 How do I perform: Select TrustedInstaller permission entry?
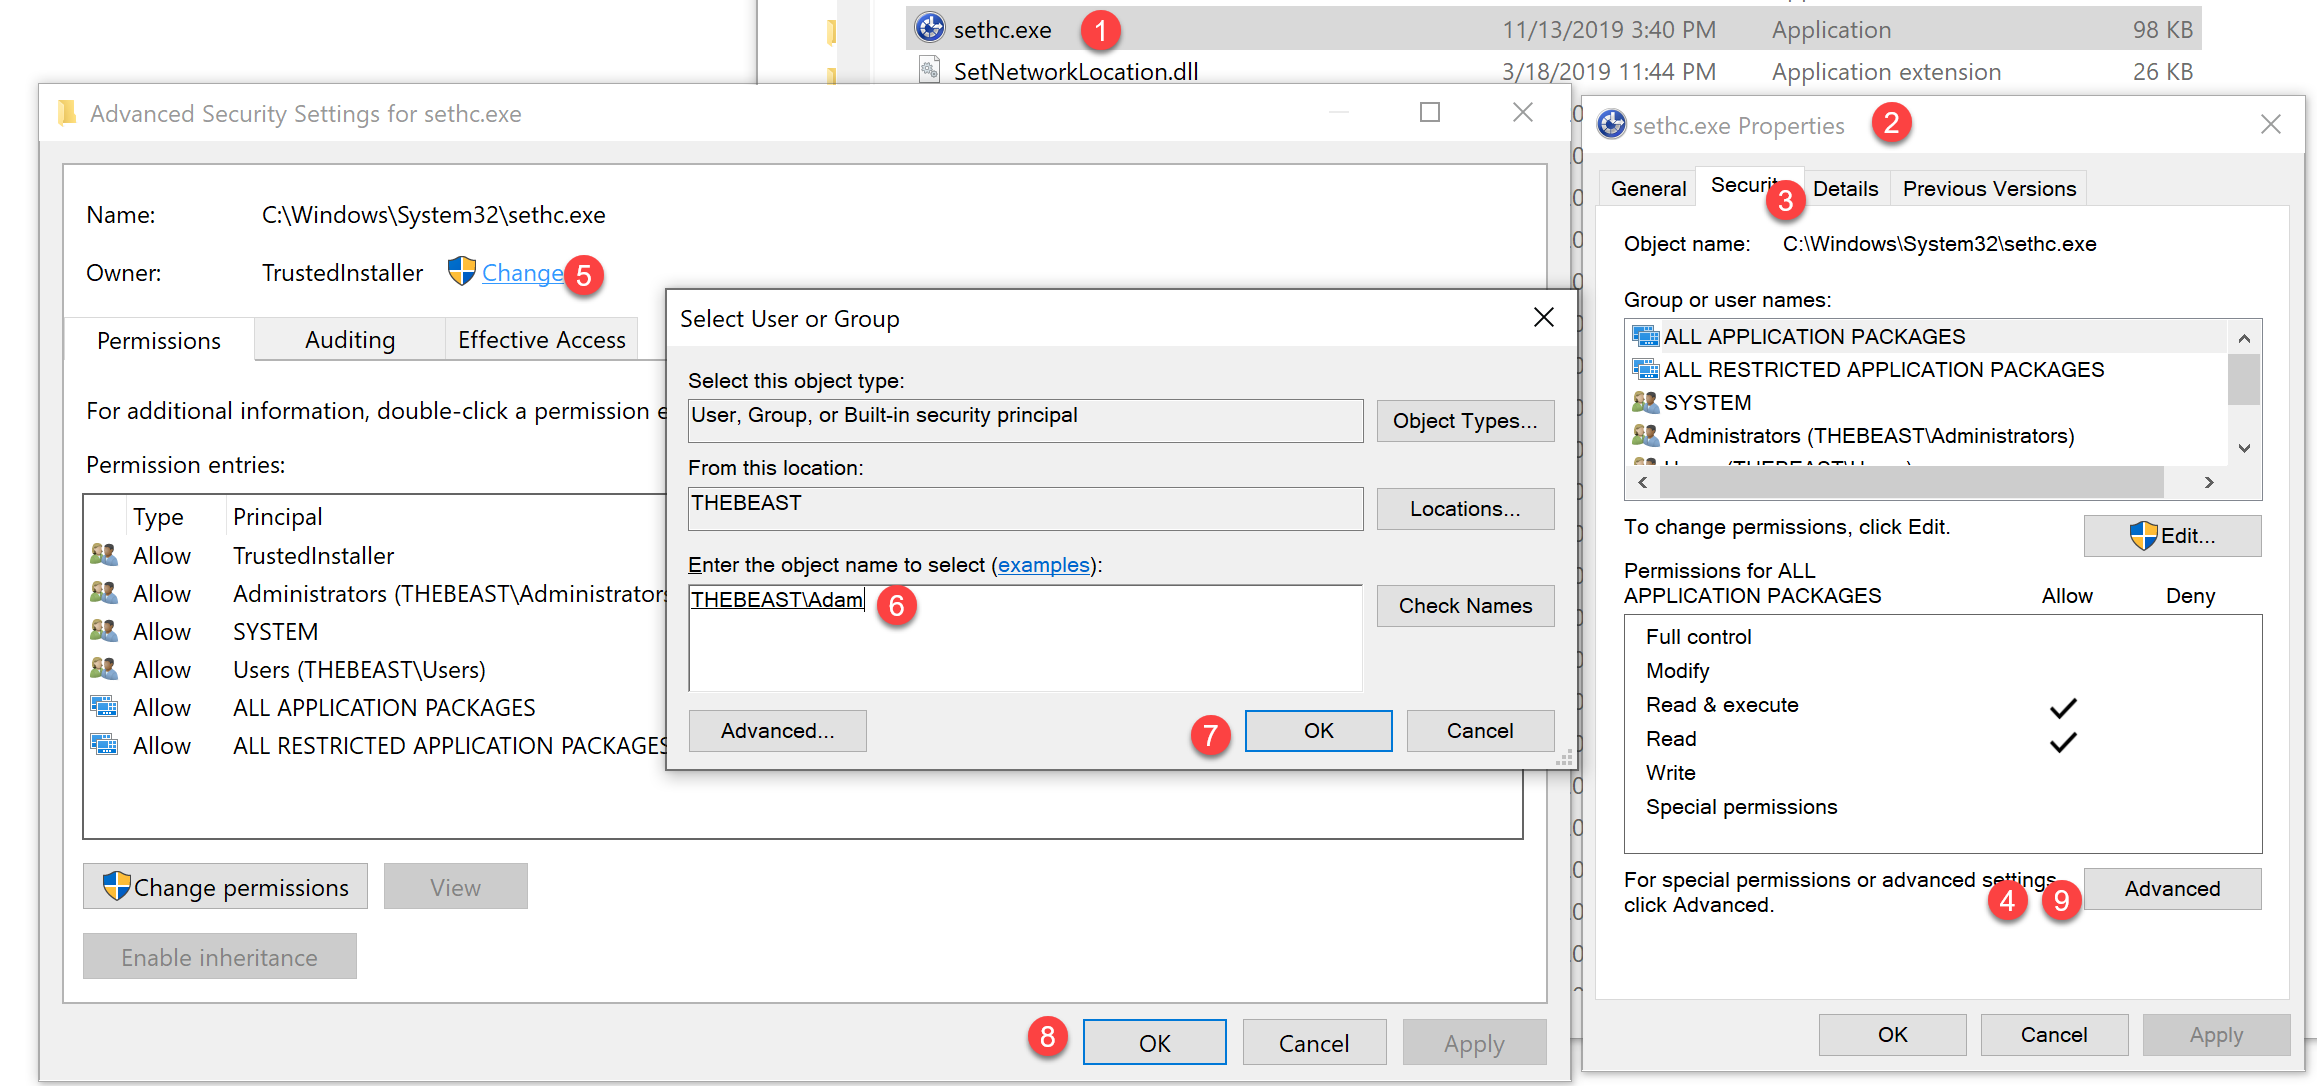pos(376,555)
